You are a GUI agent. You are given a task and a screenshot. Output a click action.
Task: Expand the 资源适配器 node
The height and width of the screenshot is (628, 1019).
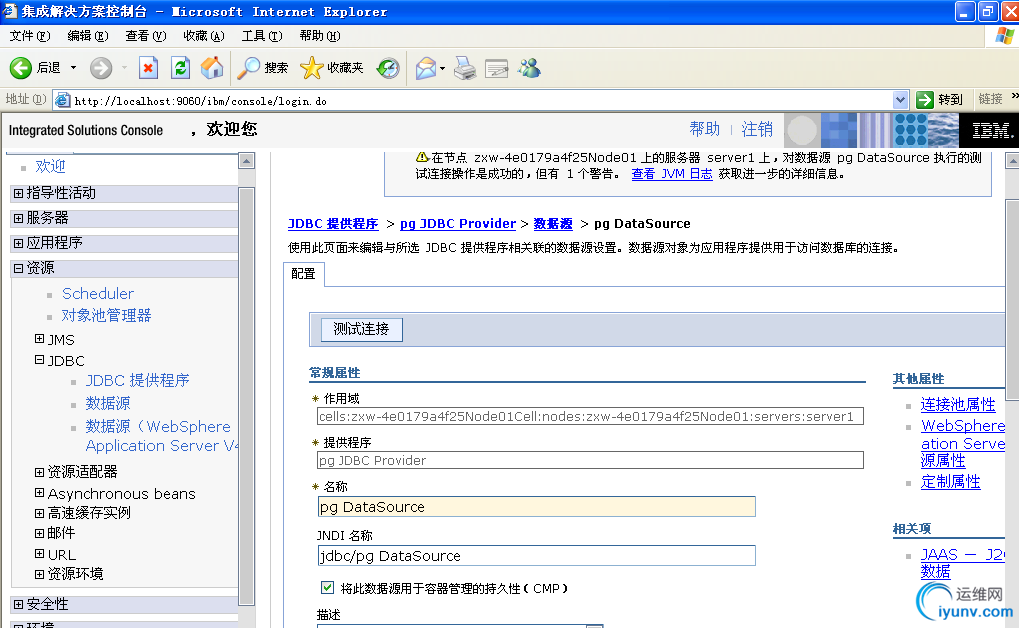click(x=40, y=472)
